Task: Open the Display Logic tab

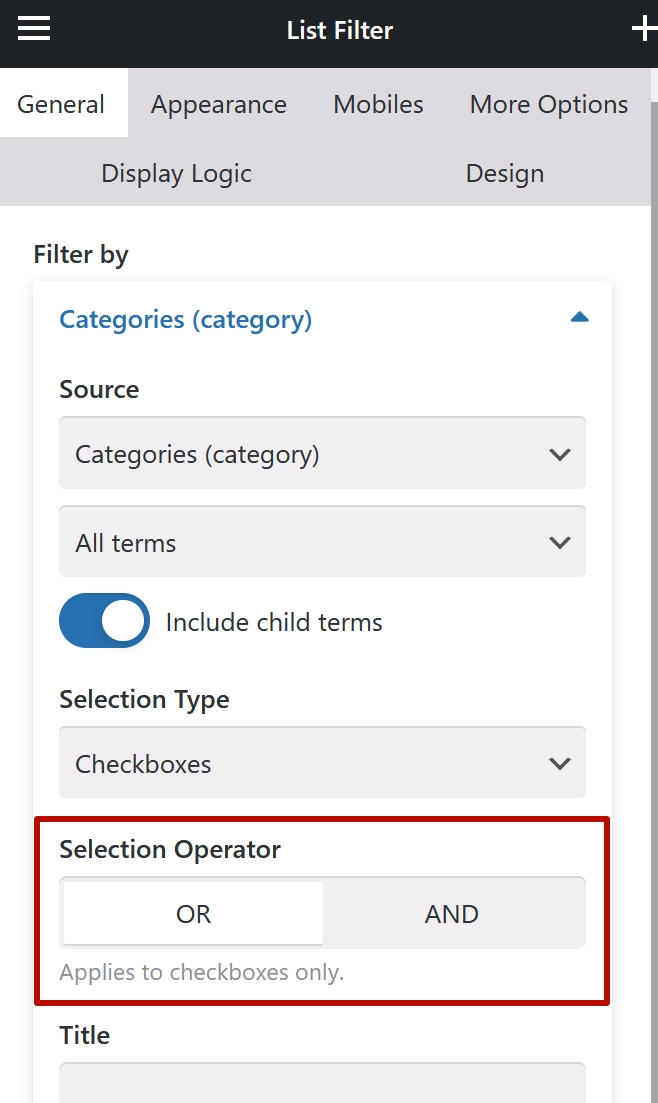Action: point(177,173)
